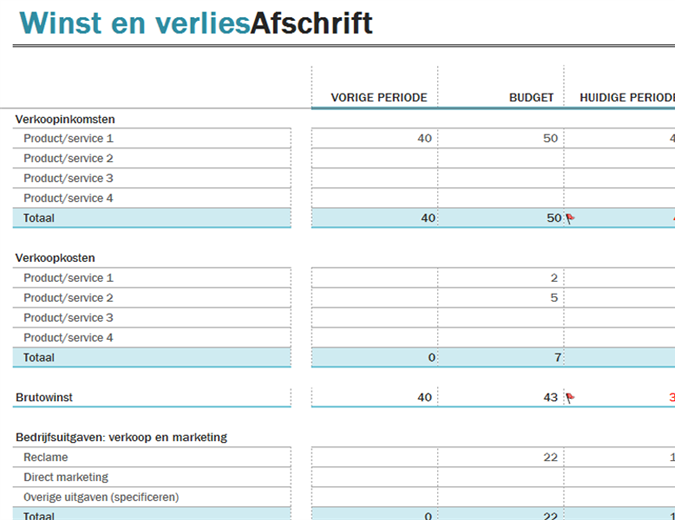Viewport: 675px width, 520px height.
Task: Select Product/service 2 under Verkoopinkomsten
Action: tap(68, 158)
